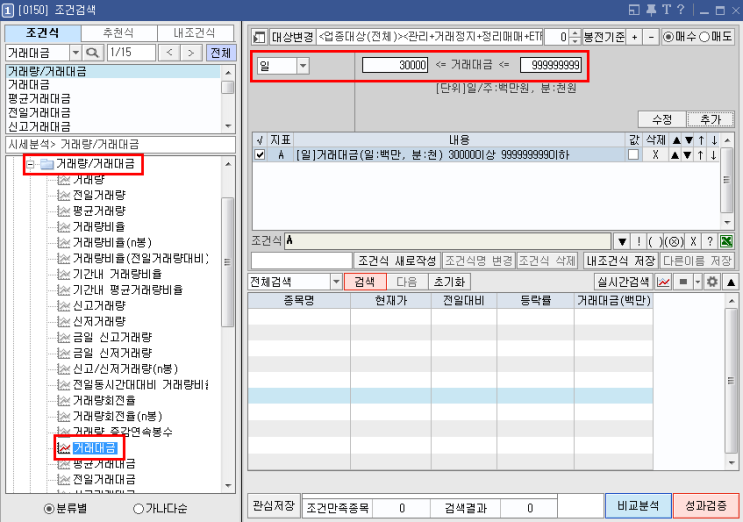
Task: Switch to the 조건식 tab
Action: (43, 33)
